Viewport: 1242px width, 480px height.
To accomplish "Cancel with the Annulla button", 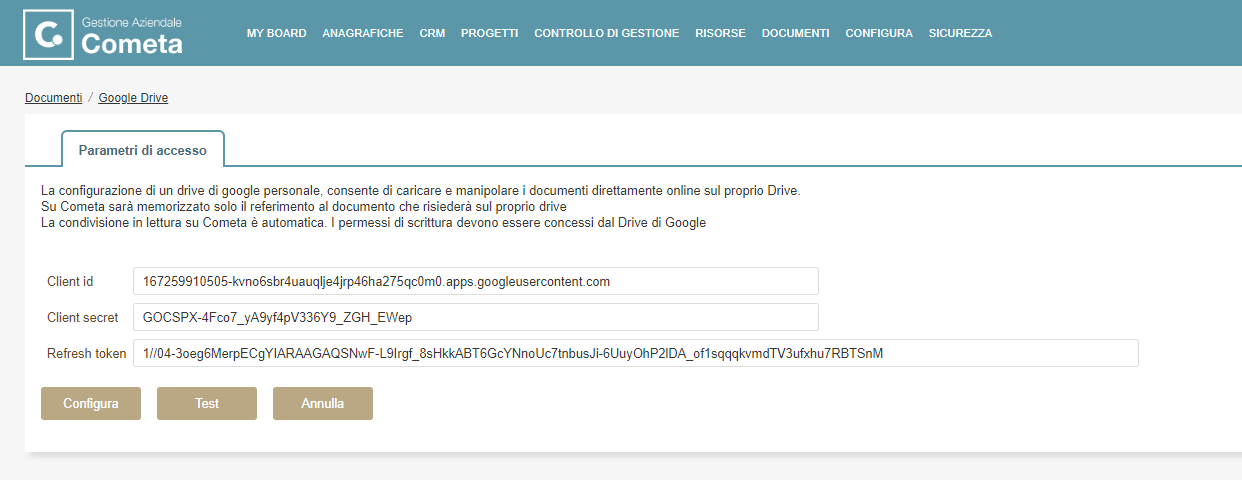I will [322, 404].
